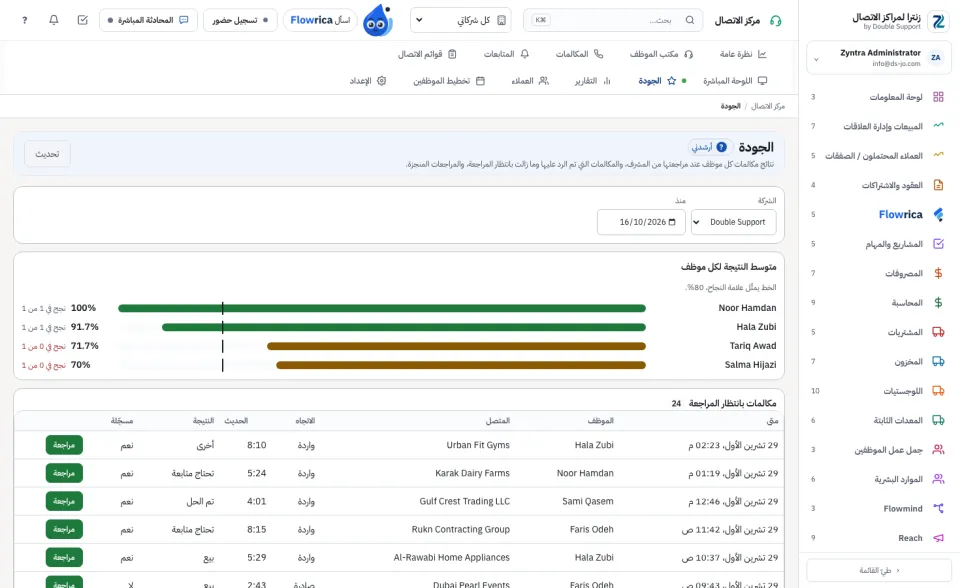Click the المتصل column header
Viewport: 960px width, 588px height.
(x=498, y=421)
